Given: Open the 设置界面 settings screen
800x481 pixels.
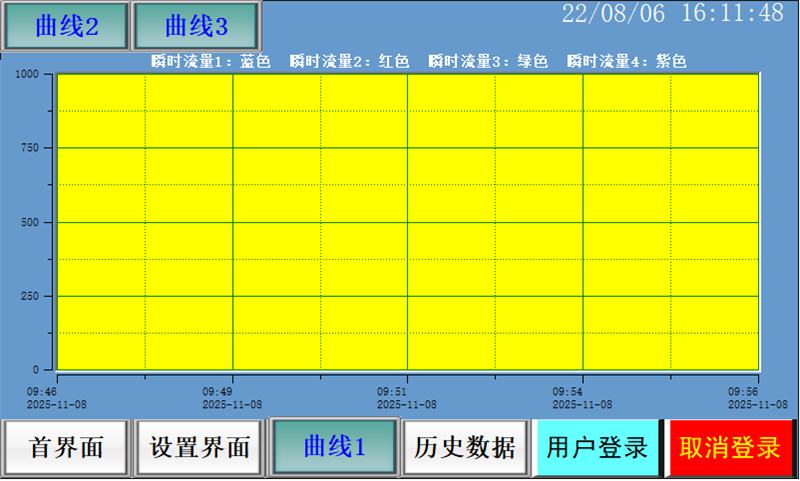Looking at the screenshot, I should 200,447.
